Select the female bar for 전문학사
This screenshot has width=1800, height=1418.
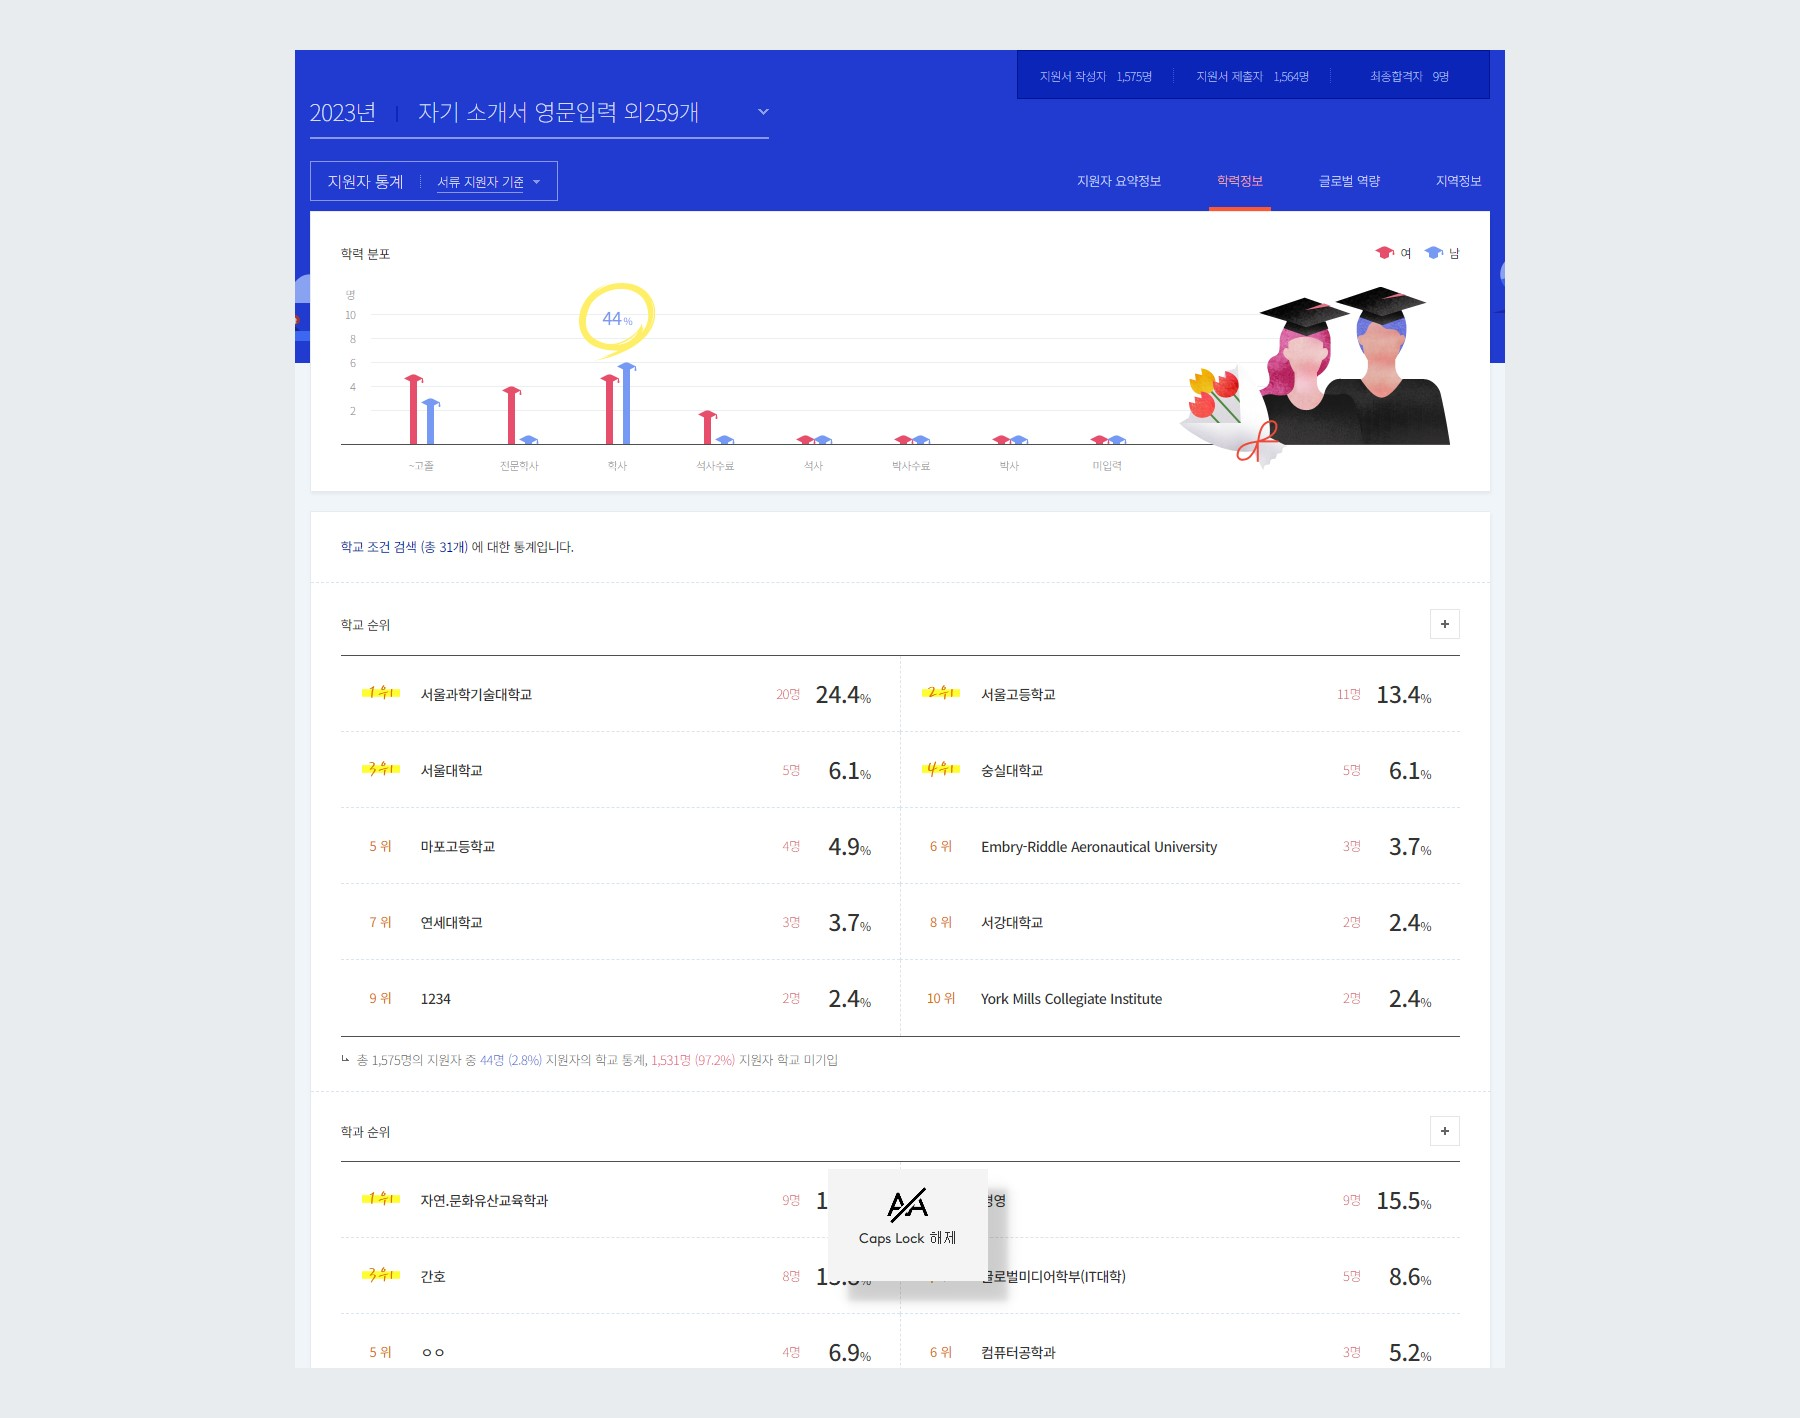(511, 416)
